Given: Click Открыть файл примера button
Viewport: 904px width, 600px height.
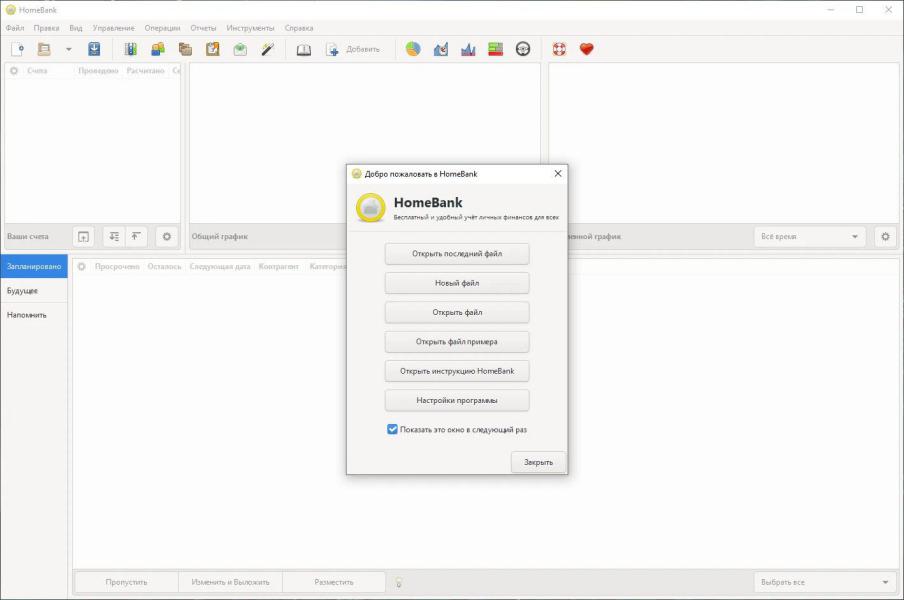Looking at the screenshot, I should (457, 342).
